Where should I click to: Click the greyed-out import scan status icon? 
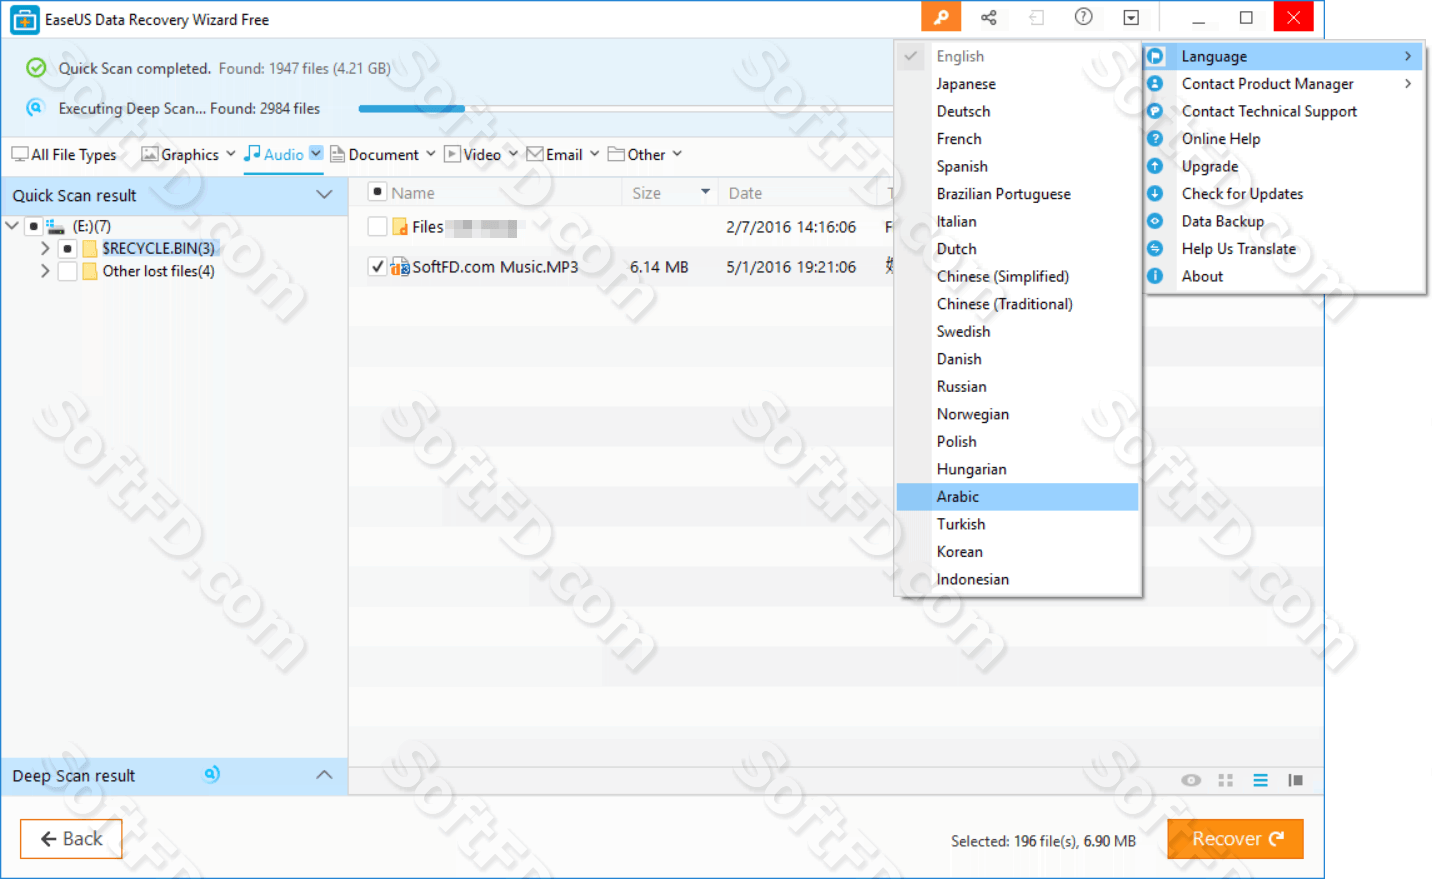[x=1036, y=17]
